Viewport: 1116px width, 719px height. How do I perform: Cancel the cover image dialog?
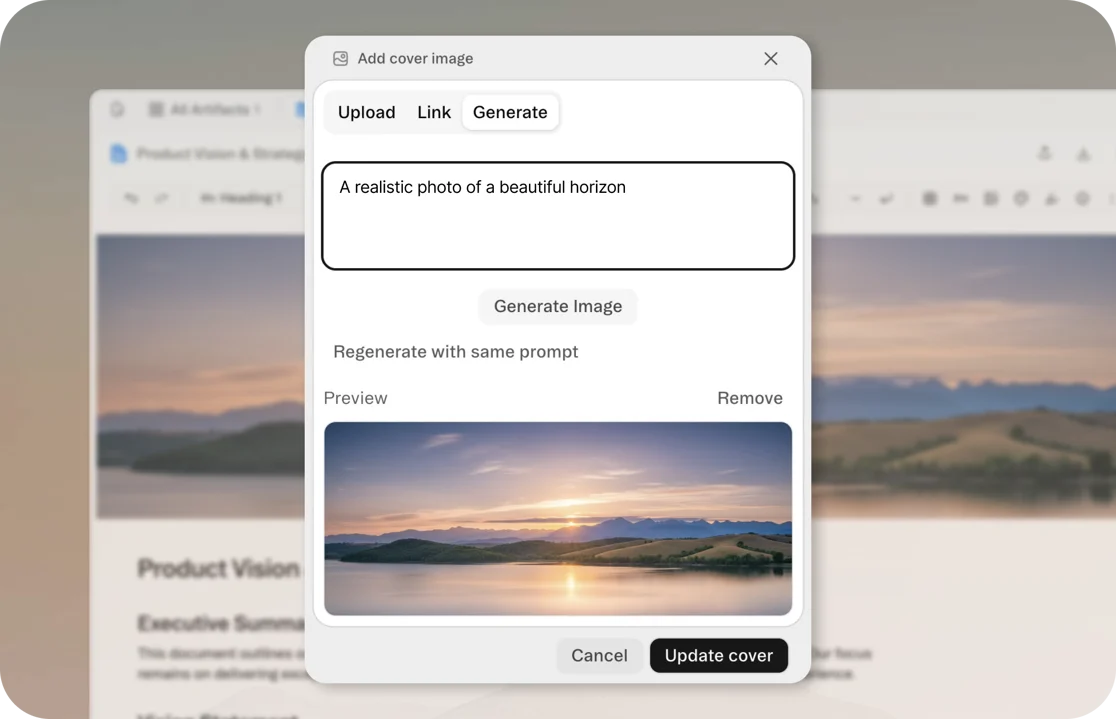click(x=599, y=656)
